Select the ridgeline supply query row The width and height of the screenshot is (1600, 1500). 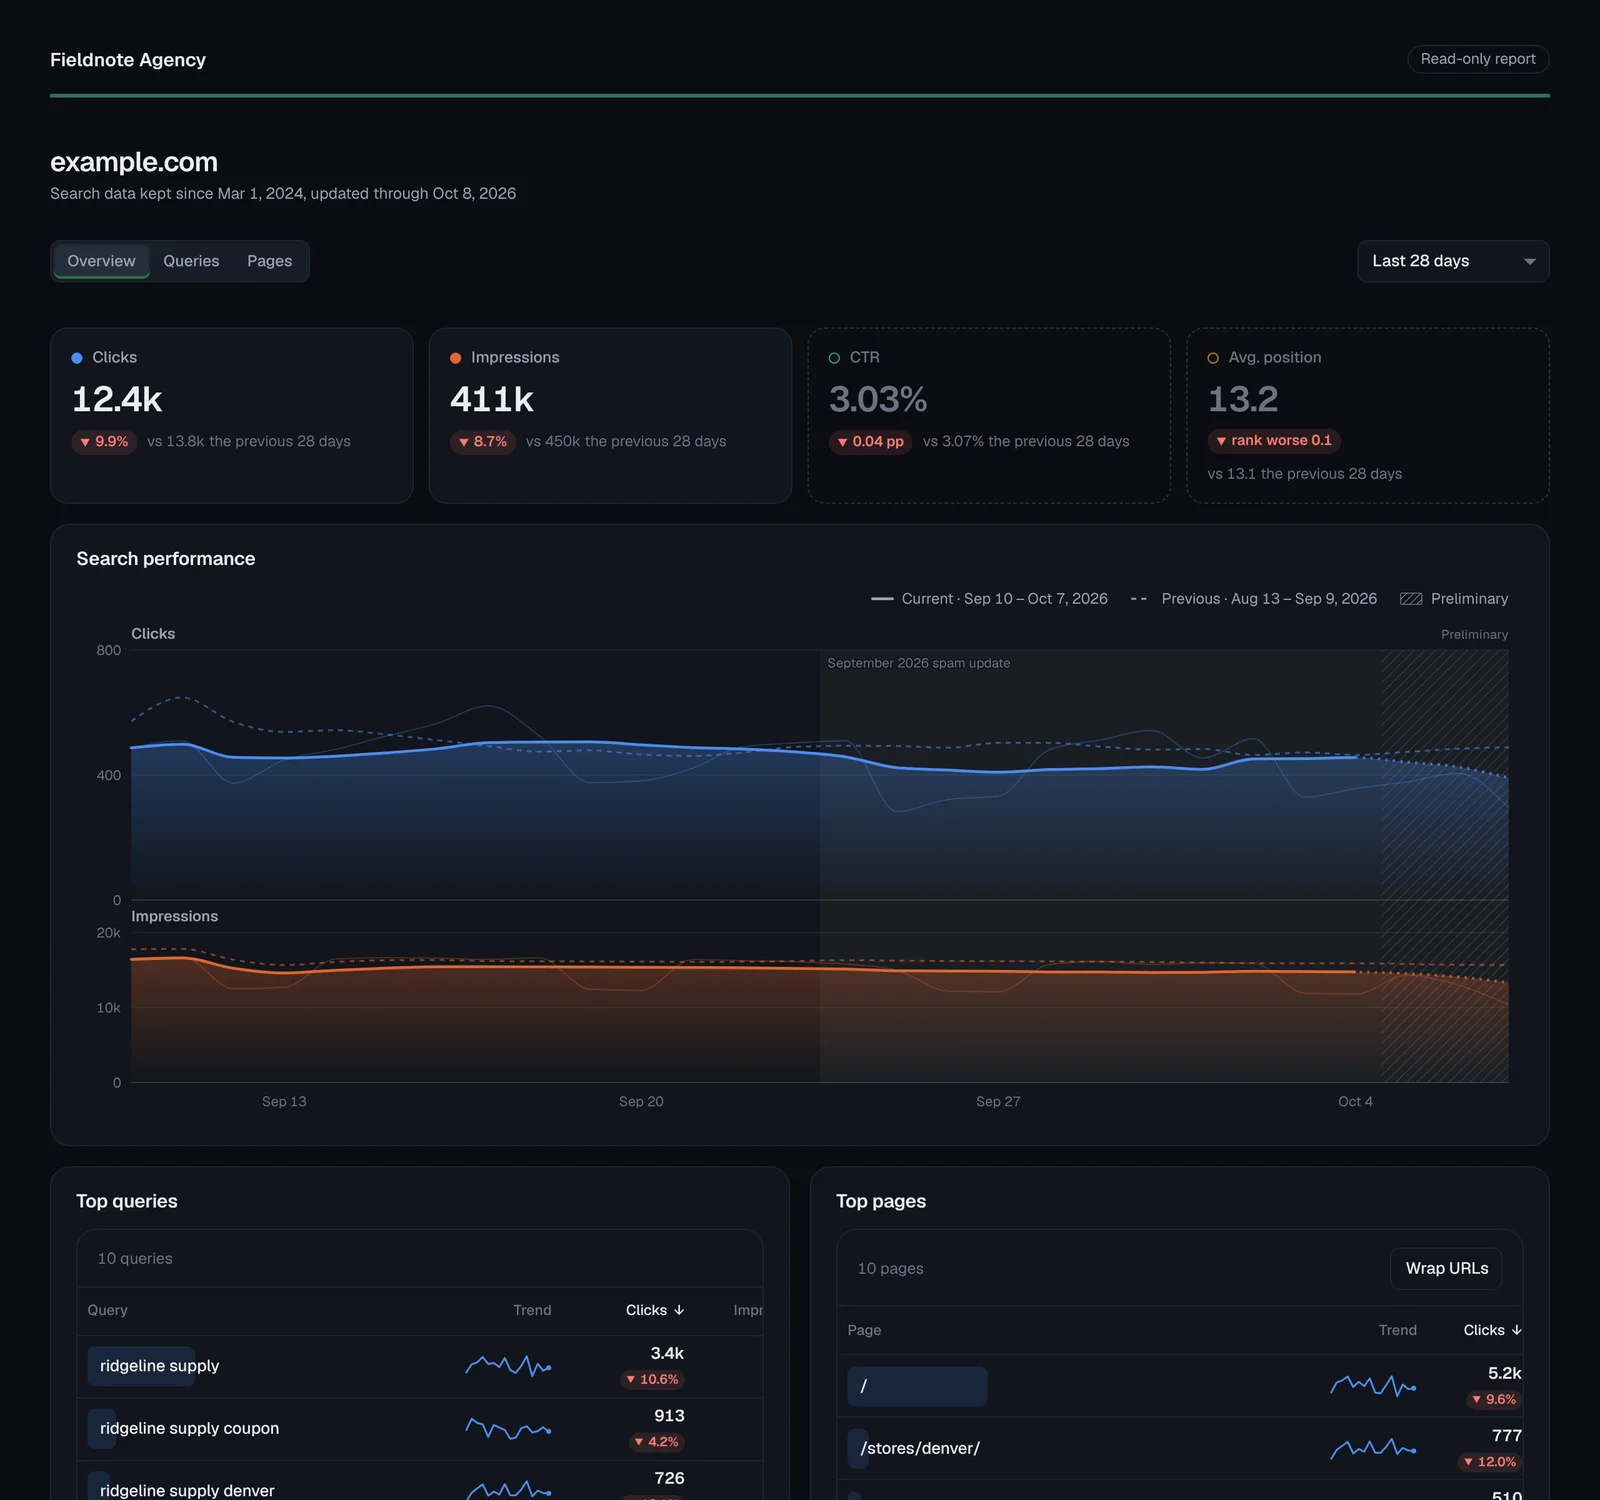(x=420, y=1366)
